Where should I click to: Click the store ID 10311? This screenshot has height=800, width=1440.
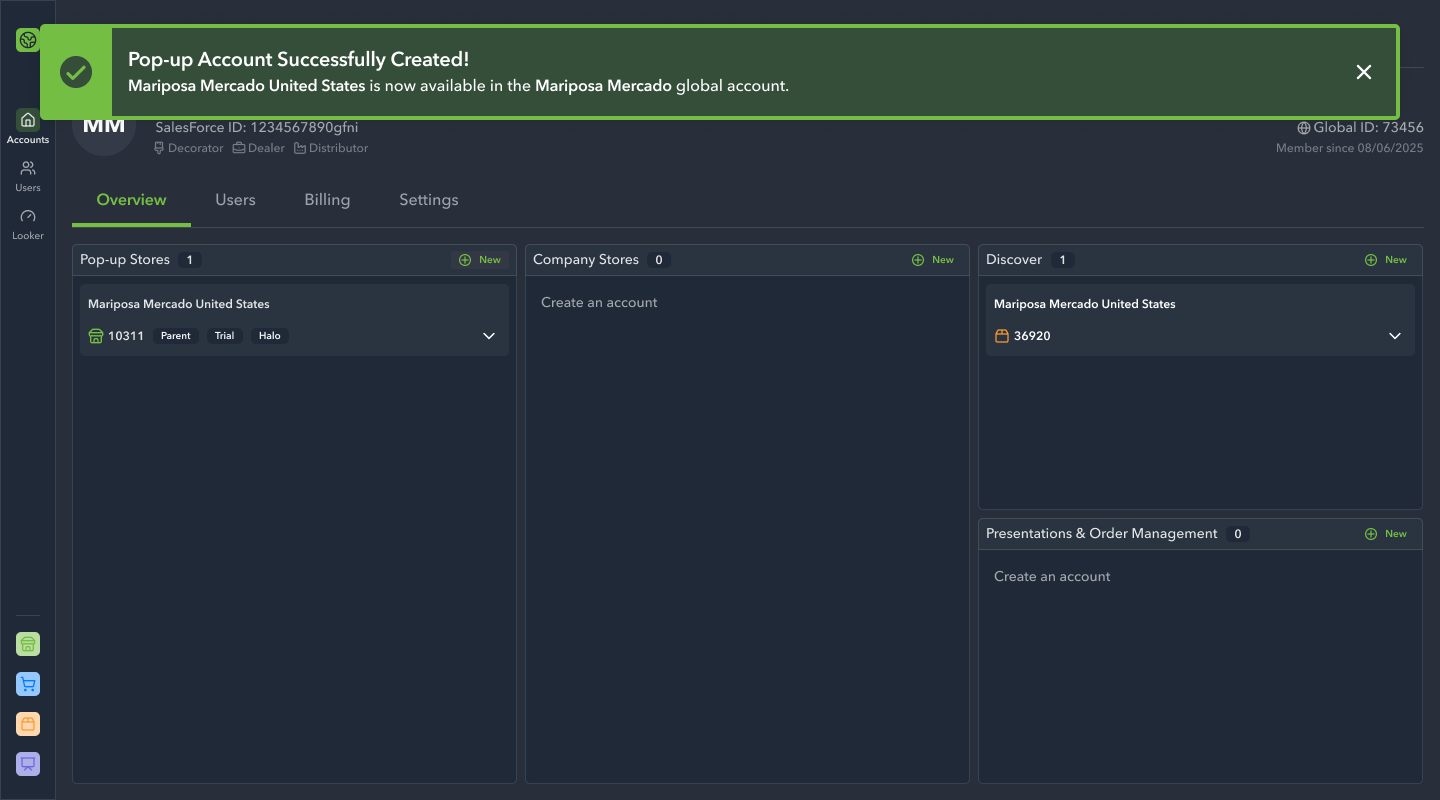(126, 336)
